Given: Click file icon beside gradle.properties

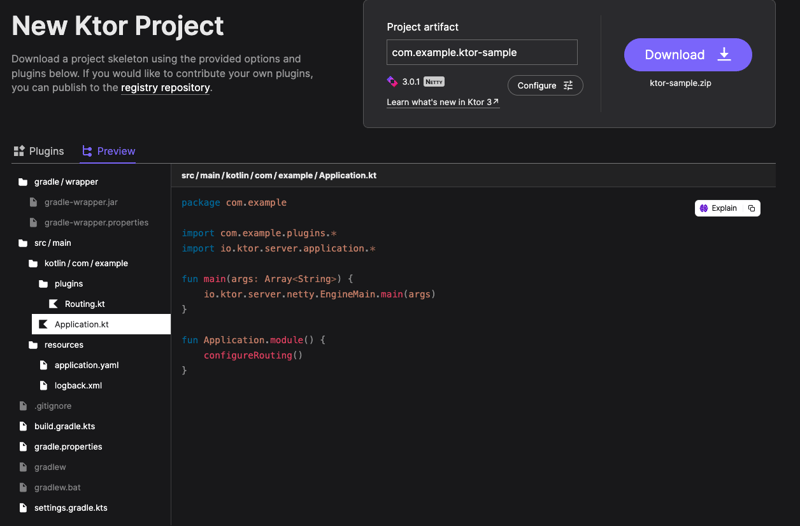Looking at the screenshot, I should tap(23, 447).
